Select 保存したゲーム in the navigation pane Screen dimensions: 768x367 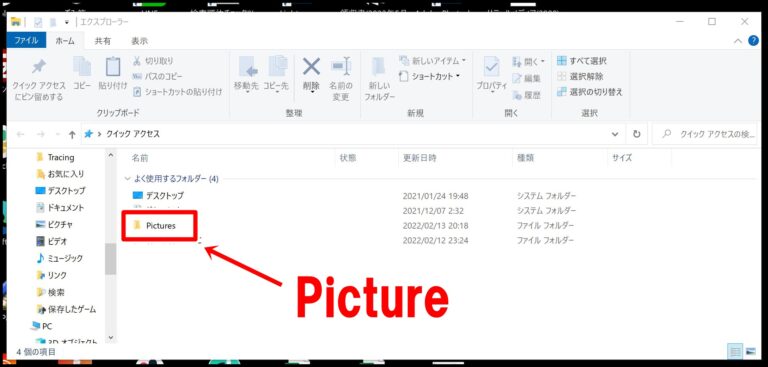[66, 310]
